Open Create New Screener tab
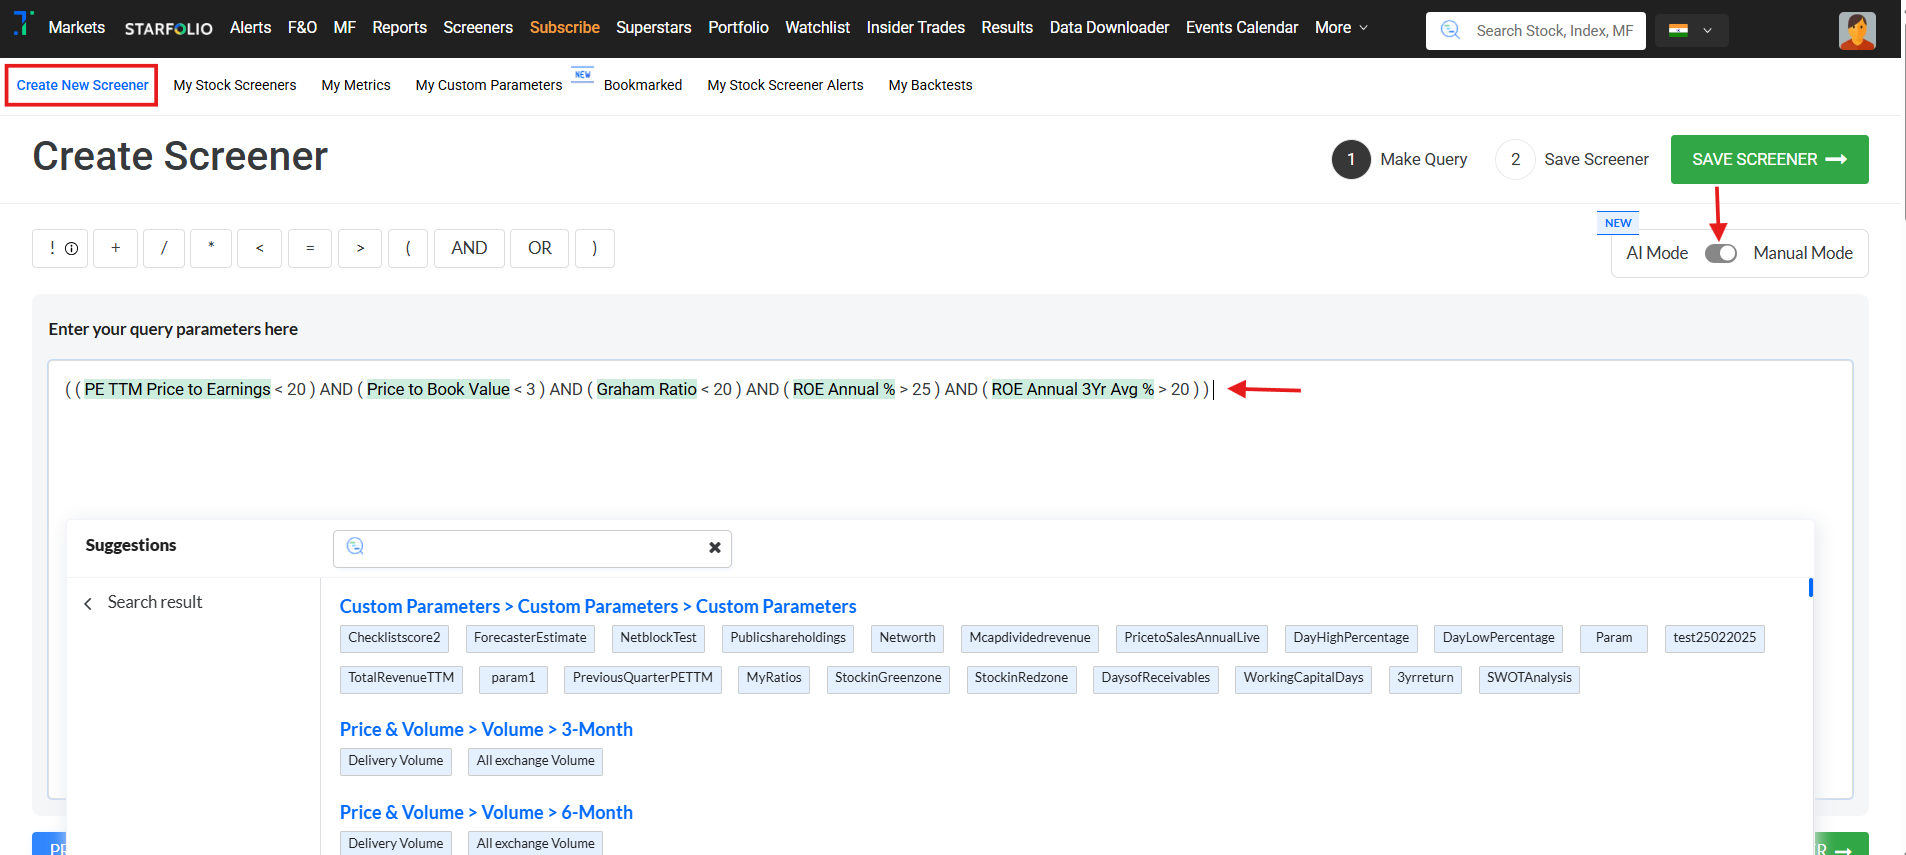The image size is (1906, 855). click(x=82, y=85)
